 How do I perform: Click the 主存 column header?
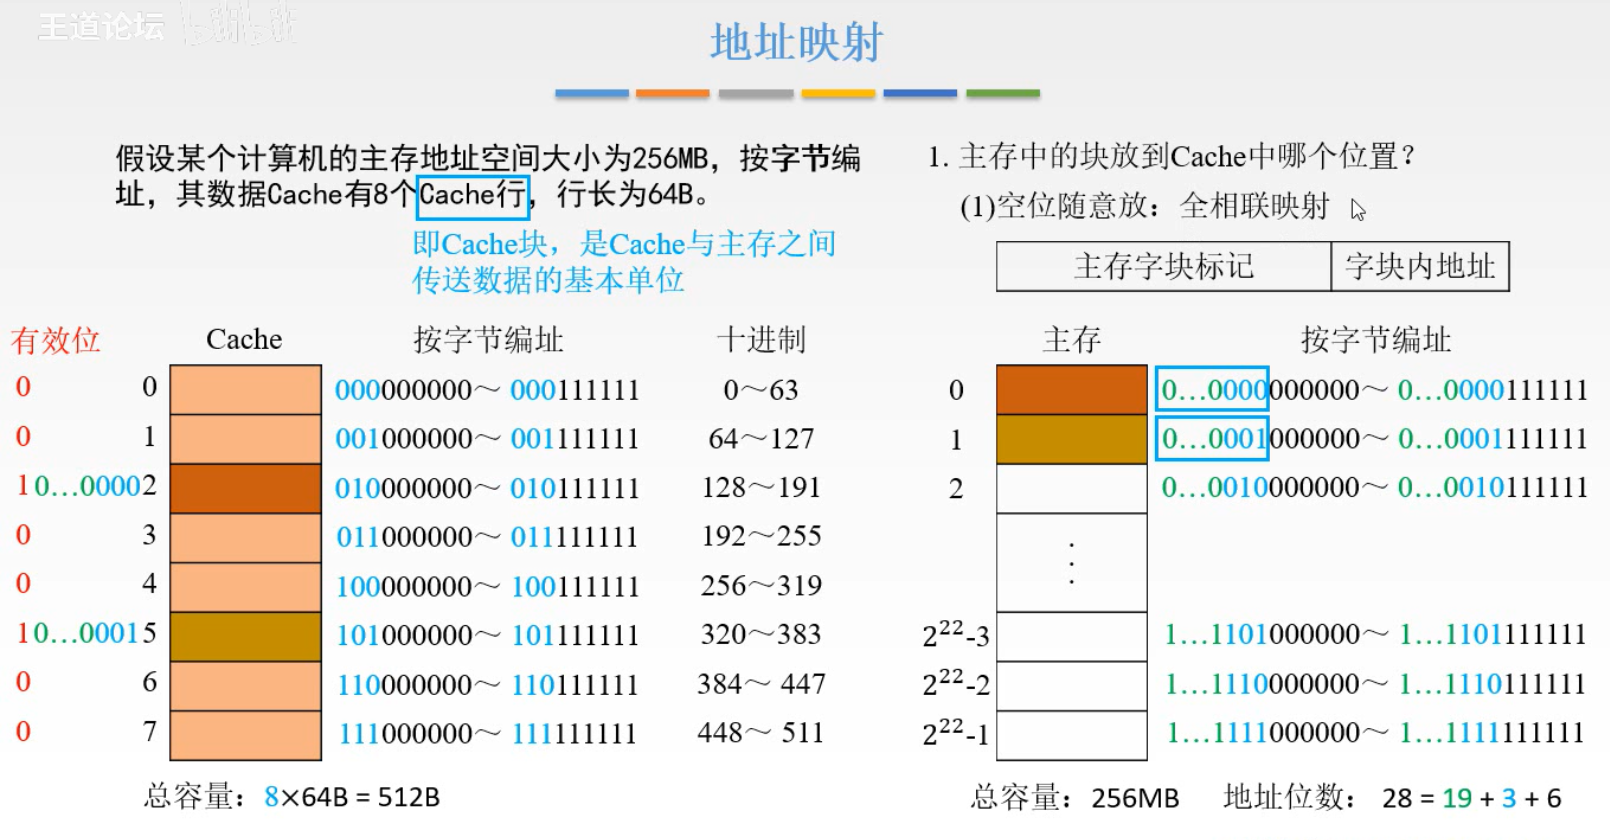1071,339
